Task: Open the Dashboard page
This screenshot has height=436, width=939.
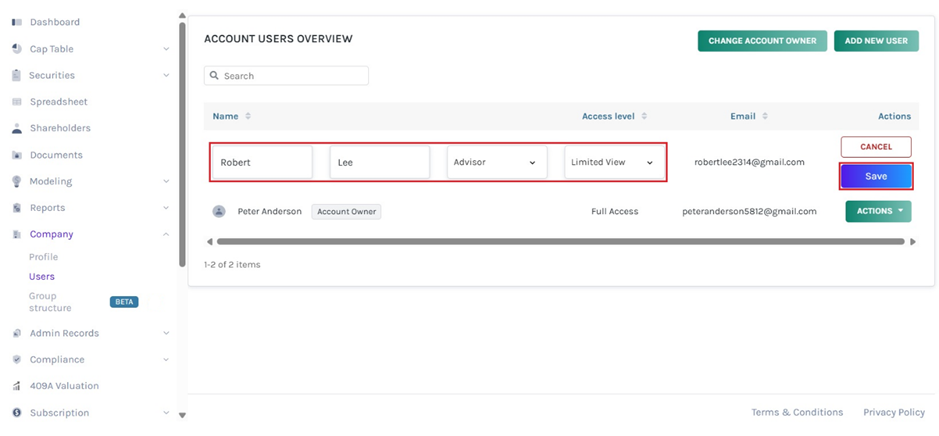Action: (x=54, y=22)
